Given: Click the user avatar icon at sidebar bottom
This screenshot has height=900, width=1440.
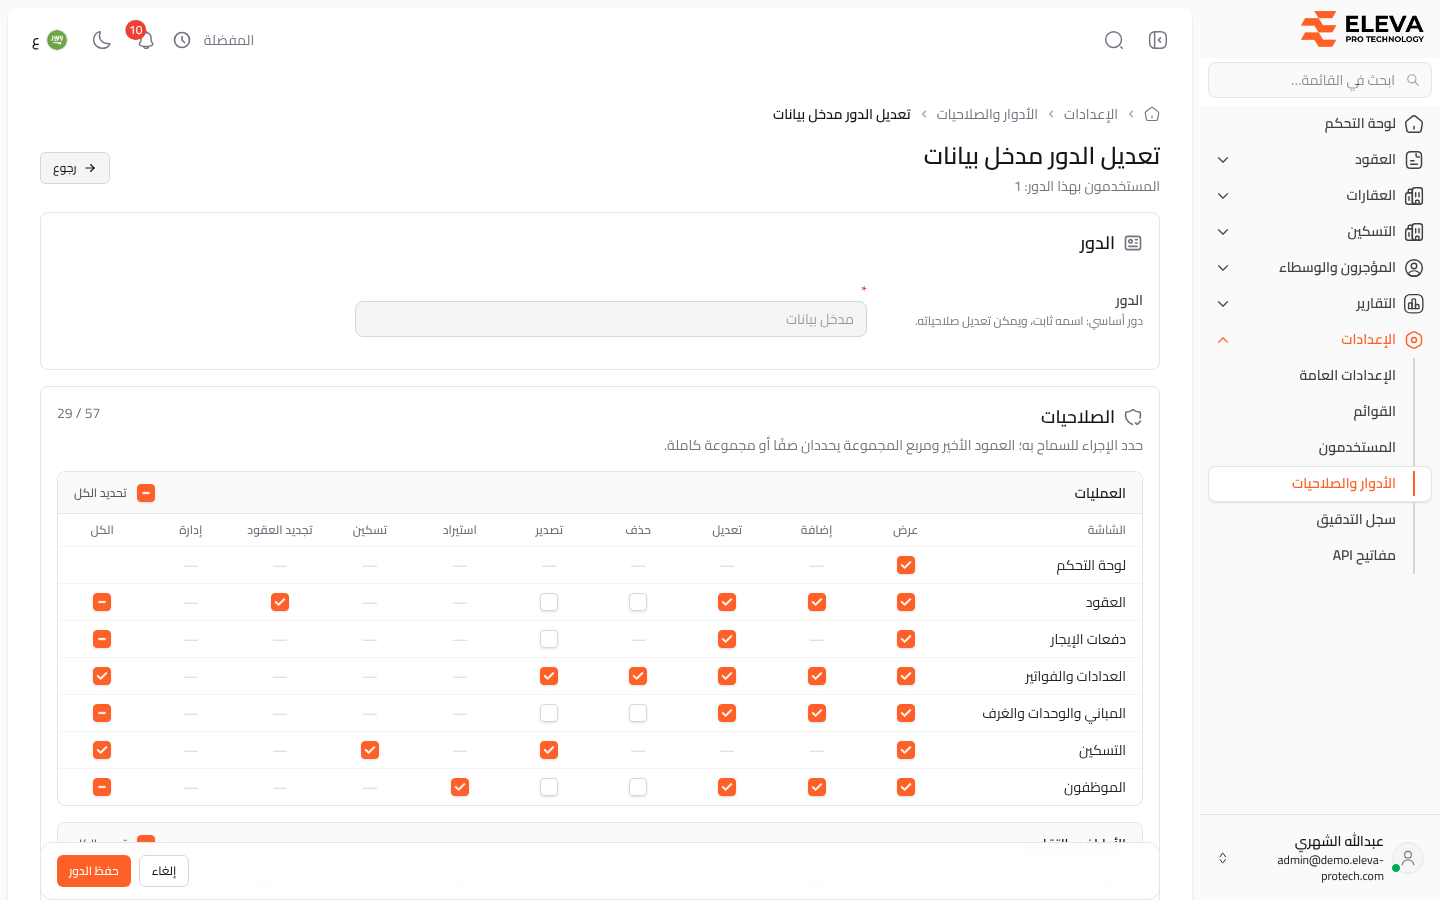Looking at the screenshot, I should (x=1408, y=858).
